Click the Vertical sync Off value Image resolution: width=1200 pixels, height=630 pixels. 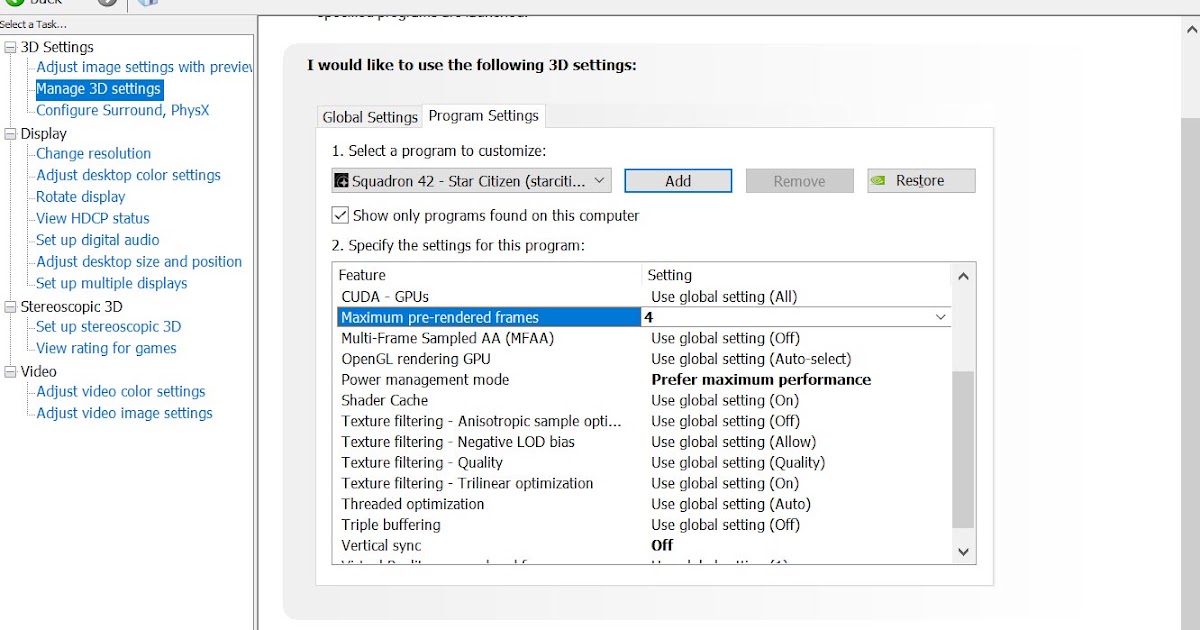[x=662, y=545]
